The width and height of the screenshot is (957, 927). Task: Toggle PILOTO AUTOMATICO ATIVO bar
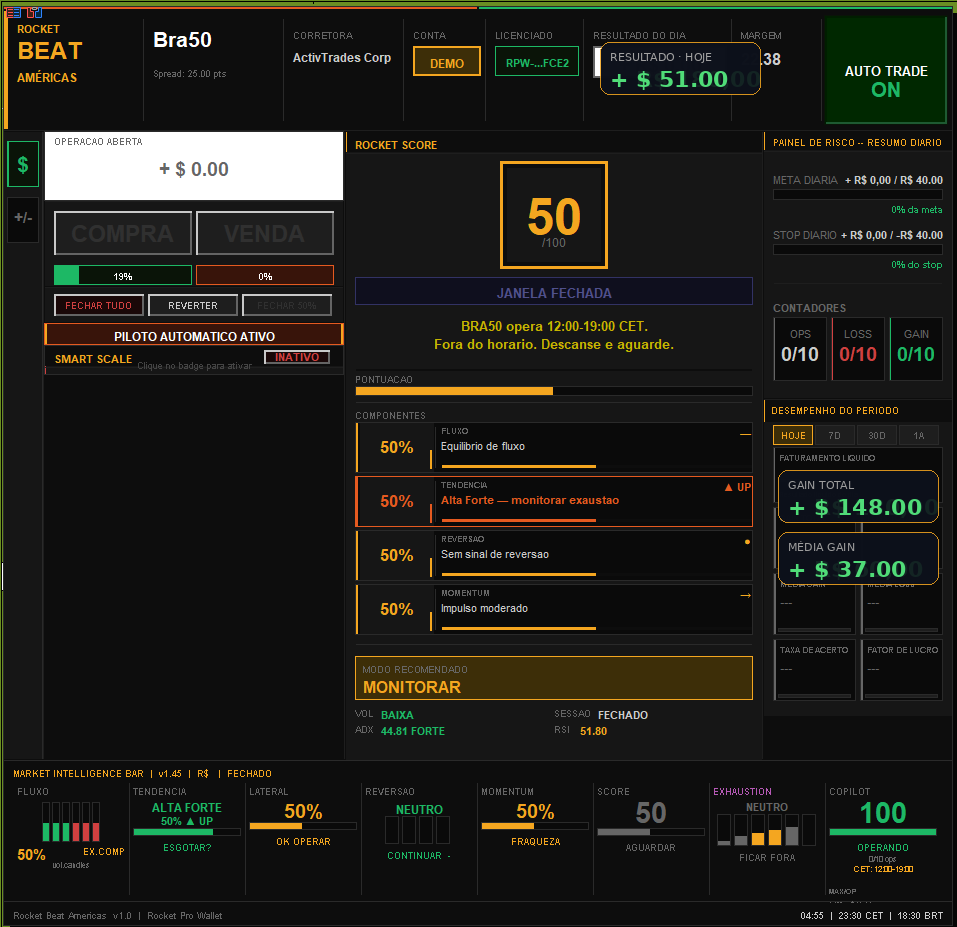click(194, 336)
